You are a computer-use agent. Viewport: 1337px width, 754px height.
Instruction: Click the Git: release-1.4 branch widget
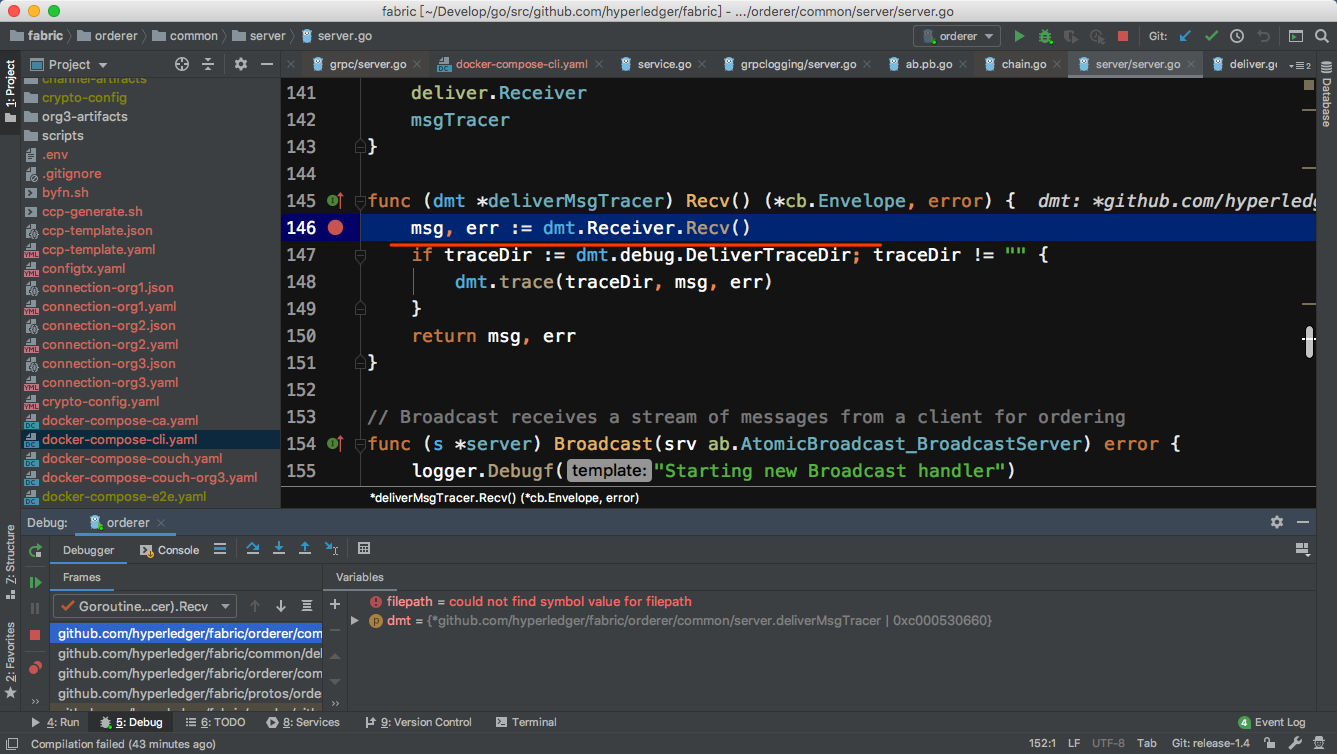pyautogui.click(x=1211, y=743)
